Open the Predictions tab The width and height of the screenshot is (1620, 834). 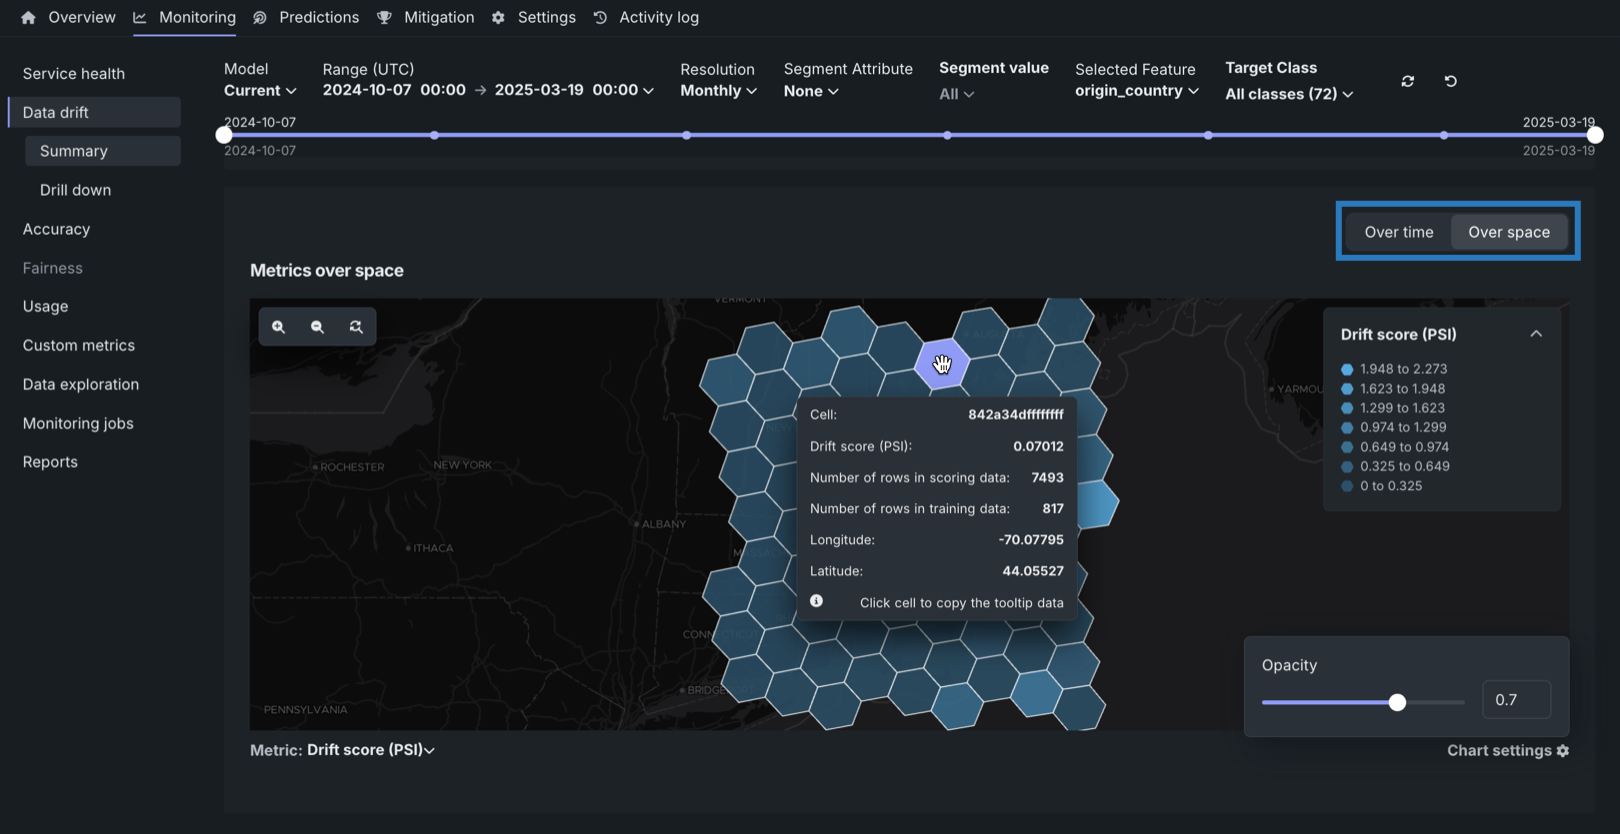click(318, 18)
